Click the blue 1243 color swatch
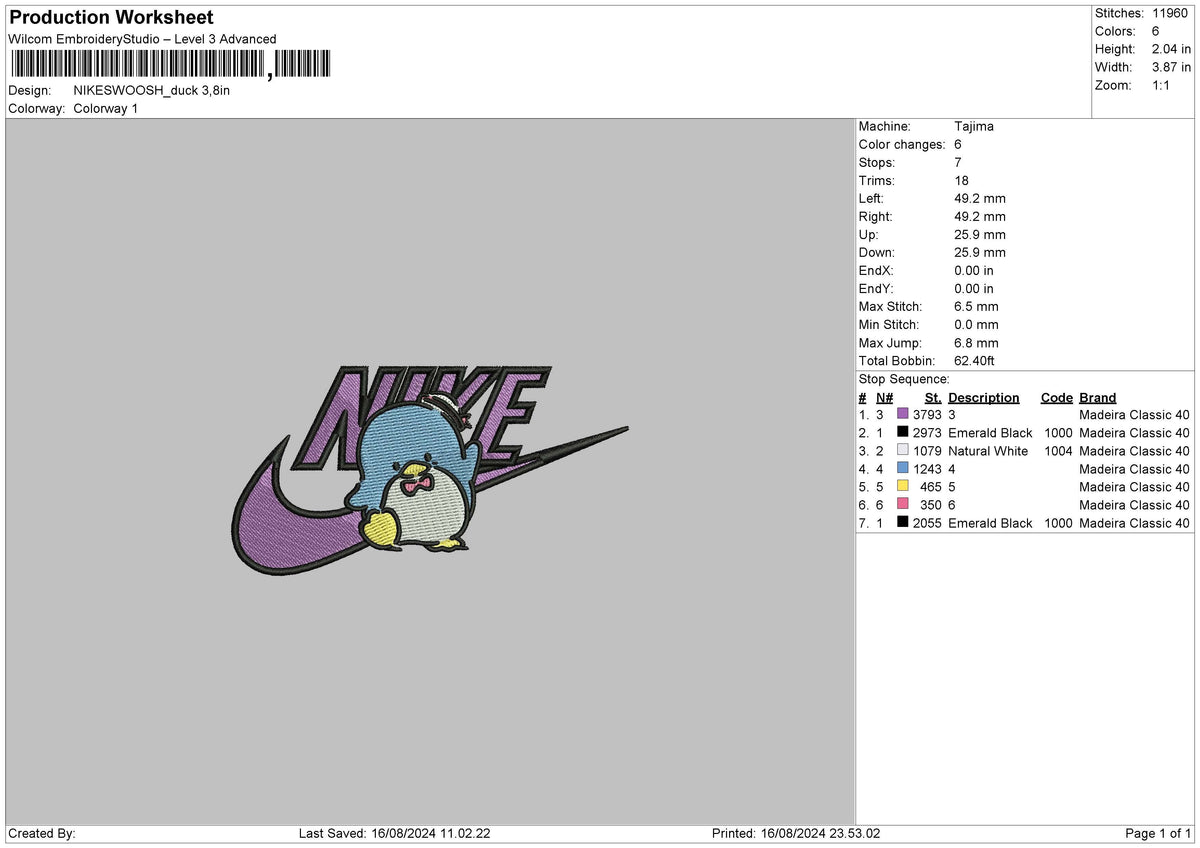Viewport: 1200px width, 848px height. click(x=903, y=468)
